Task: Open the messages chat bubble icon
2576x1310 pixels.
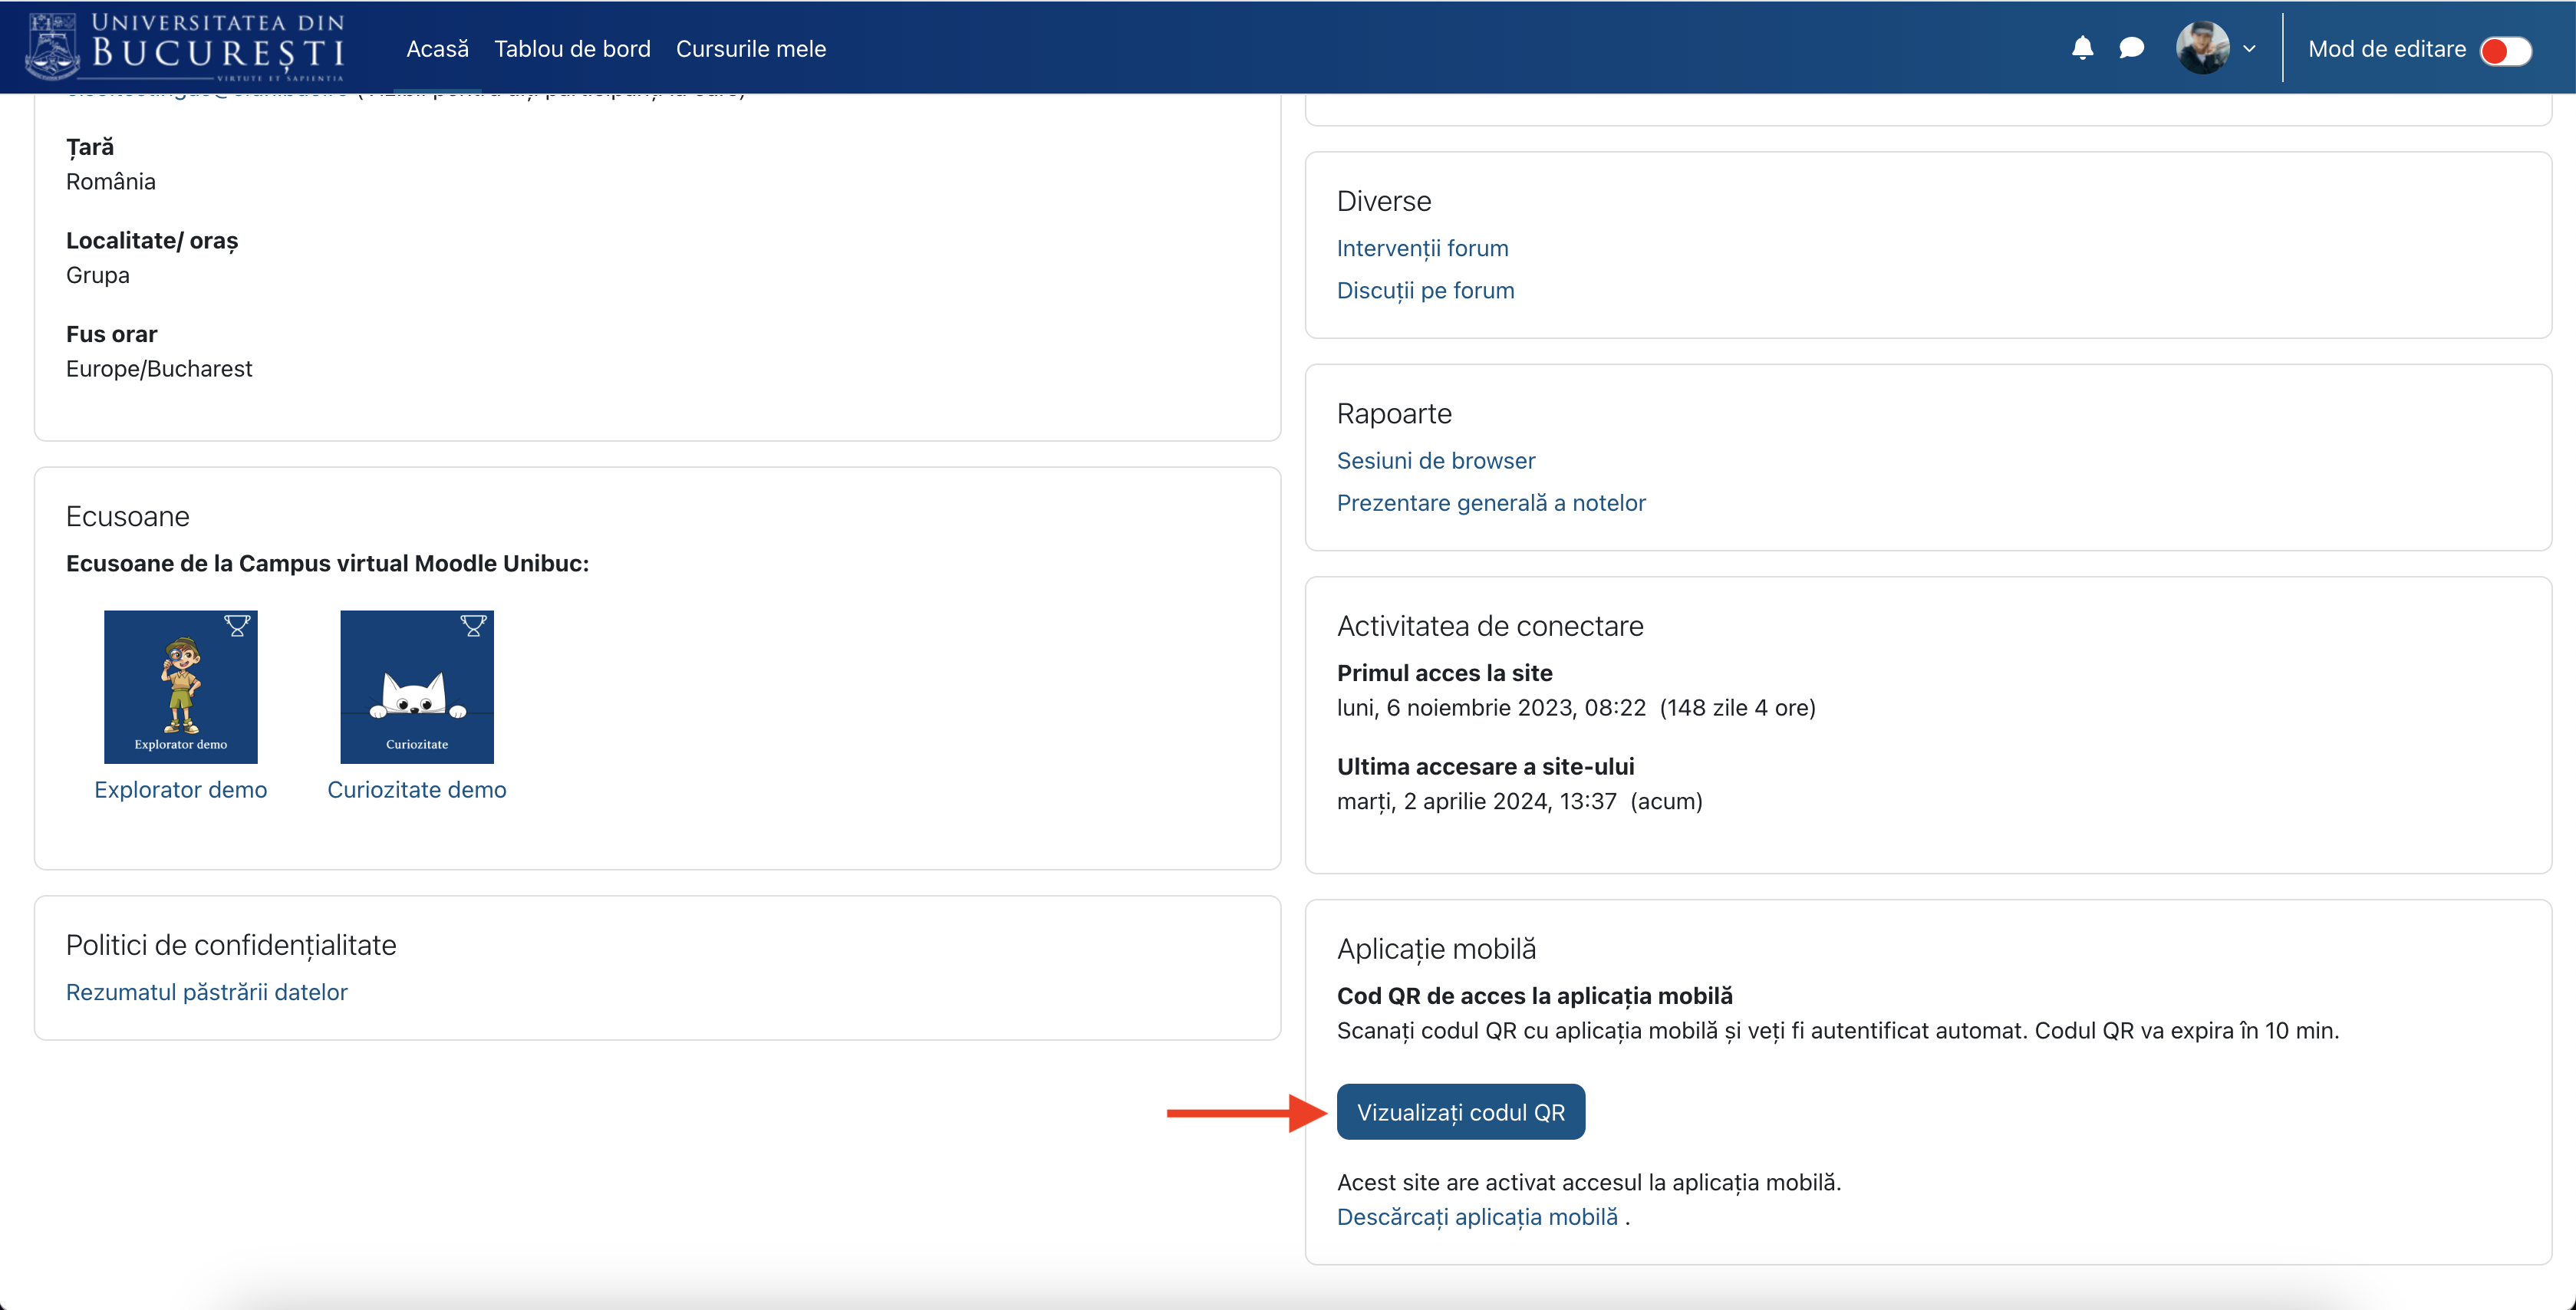Action: tap(2131, 48)
